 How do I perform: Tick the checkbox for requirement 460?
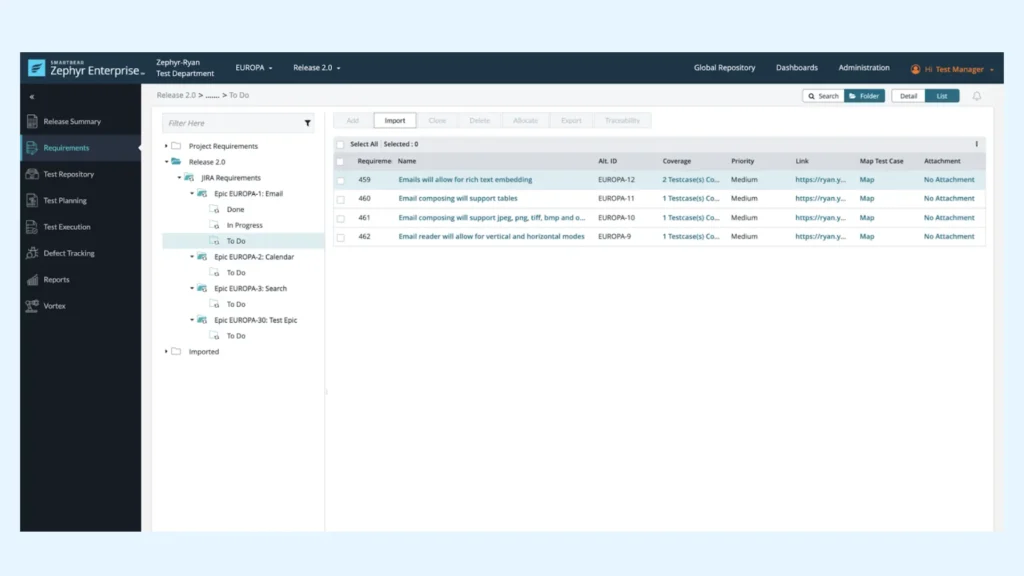pos(340,199)
